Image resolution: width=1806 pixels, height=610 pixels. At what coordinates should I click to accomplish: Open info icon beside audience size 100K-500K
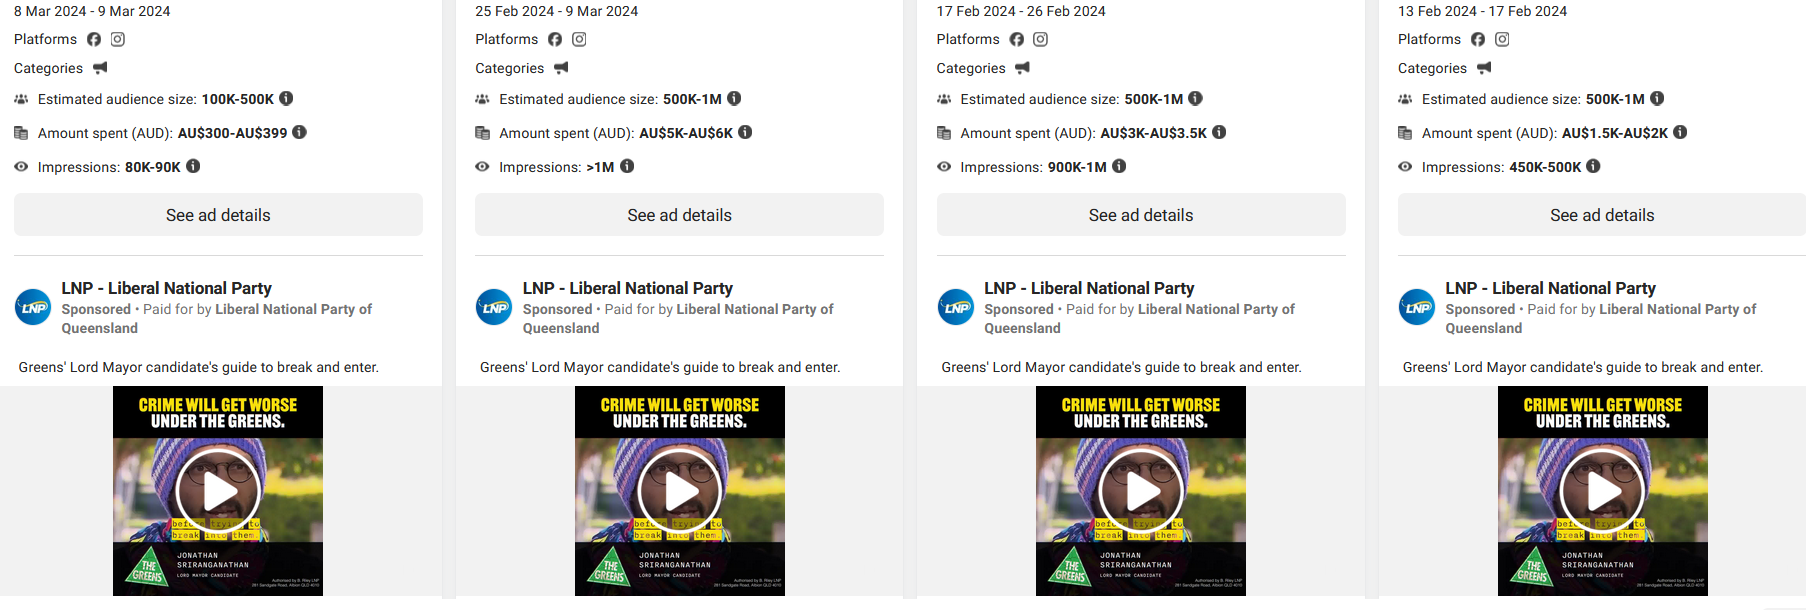point(286,98)
